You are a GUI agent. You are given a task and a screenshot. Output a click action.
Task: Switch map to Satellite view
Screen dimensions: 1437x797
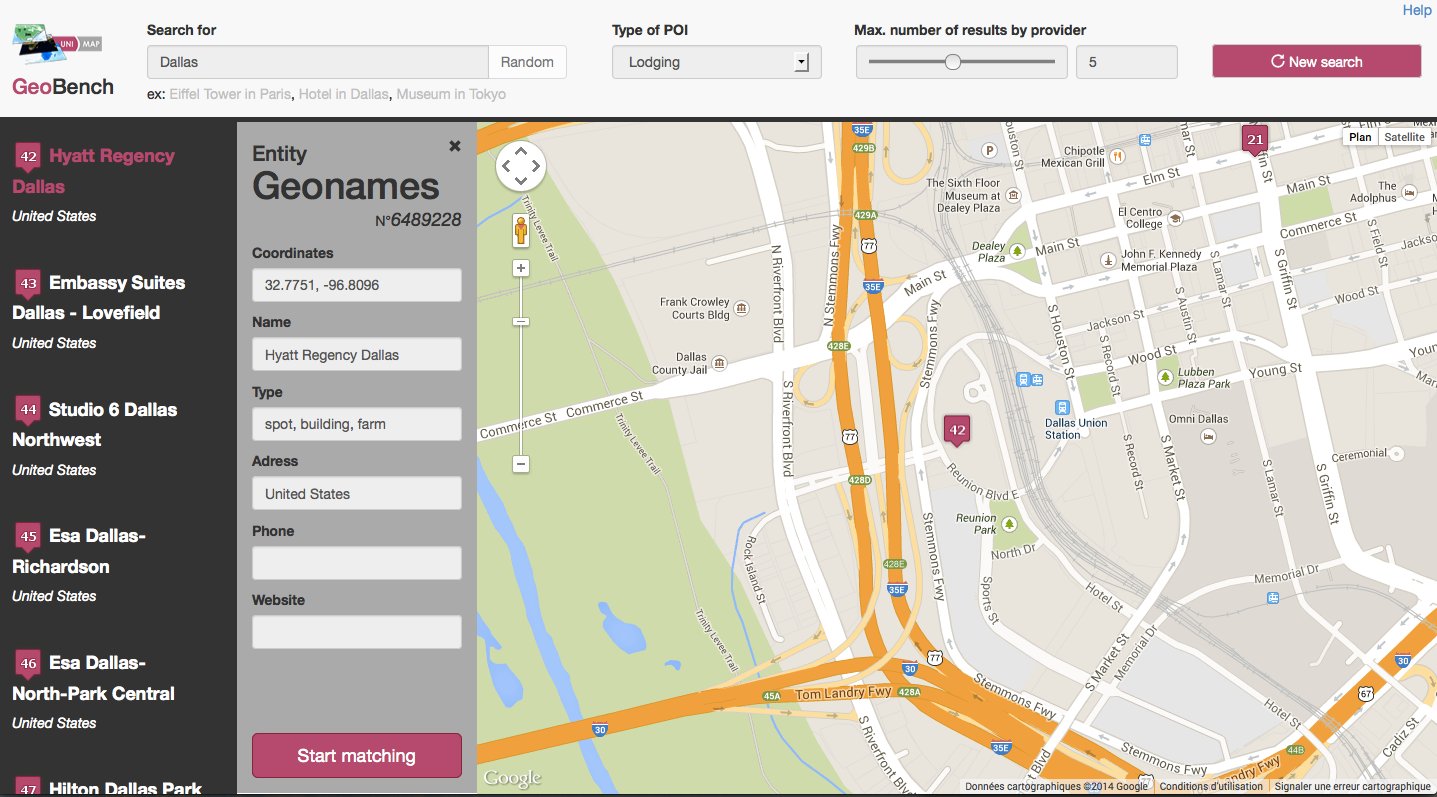(x=1405, y=137)
